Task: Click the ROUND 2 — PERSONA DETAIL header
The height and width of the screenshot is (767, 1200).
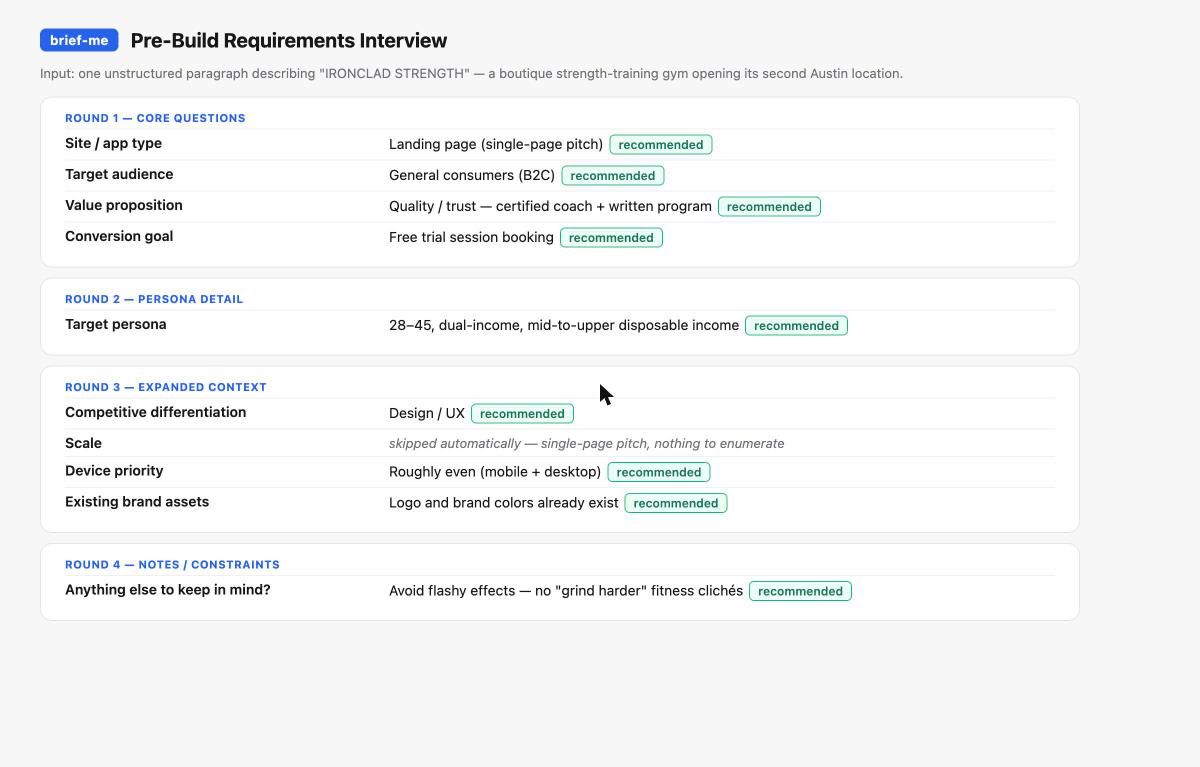Action: (x=154, y=299)
